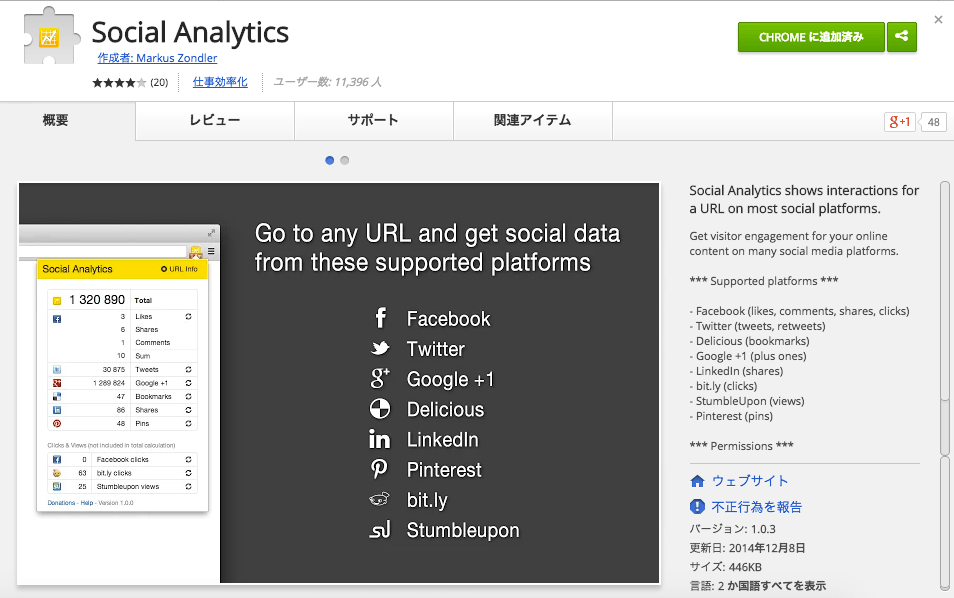Click the 'Stumbleupon' label in the platform list
Viewport: 954px width, 598px height.
pos(463,530)
